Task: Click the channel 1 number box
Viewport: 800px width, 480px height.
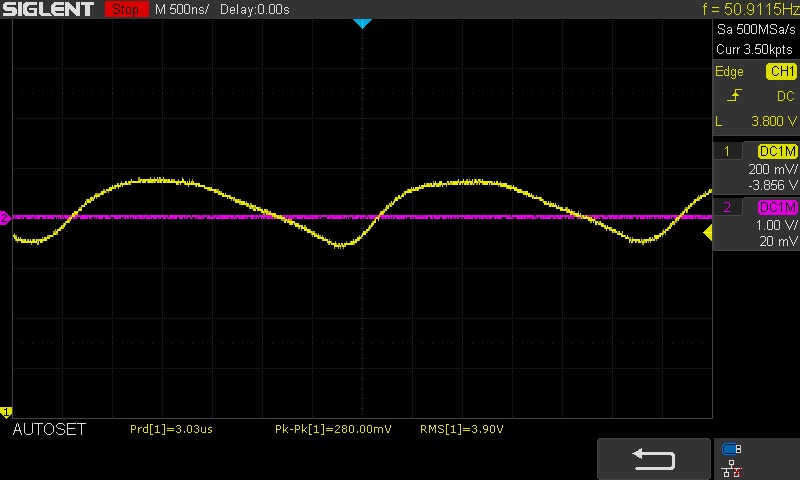Action: point(727,151)
